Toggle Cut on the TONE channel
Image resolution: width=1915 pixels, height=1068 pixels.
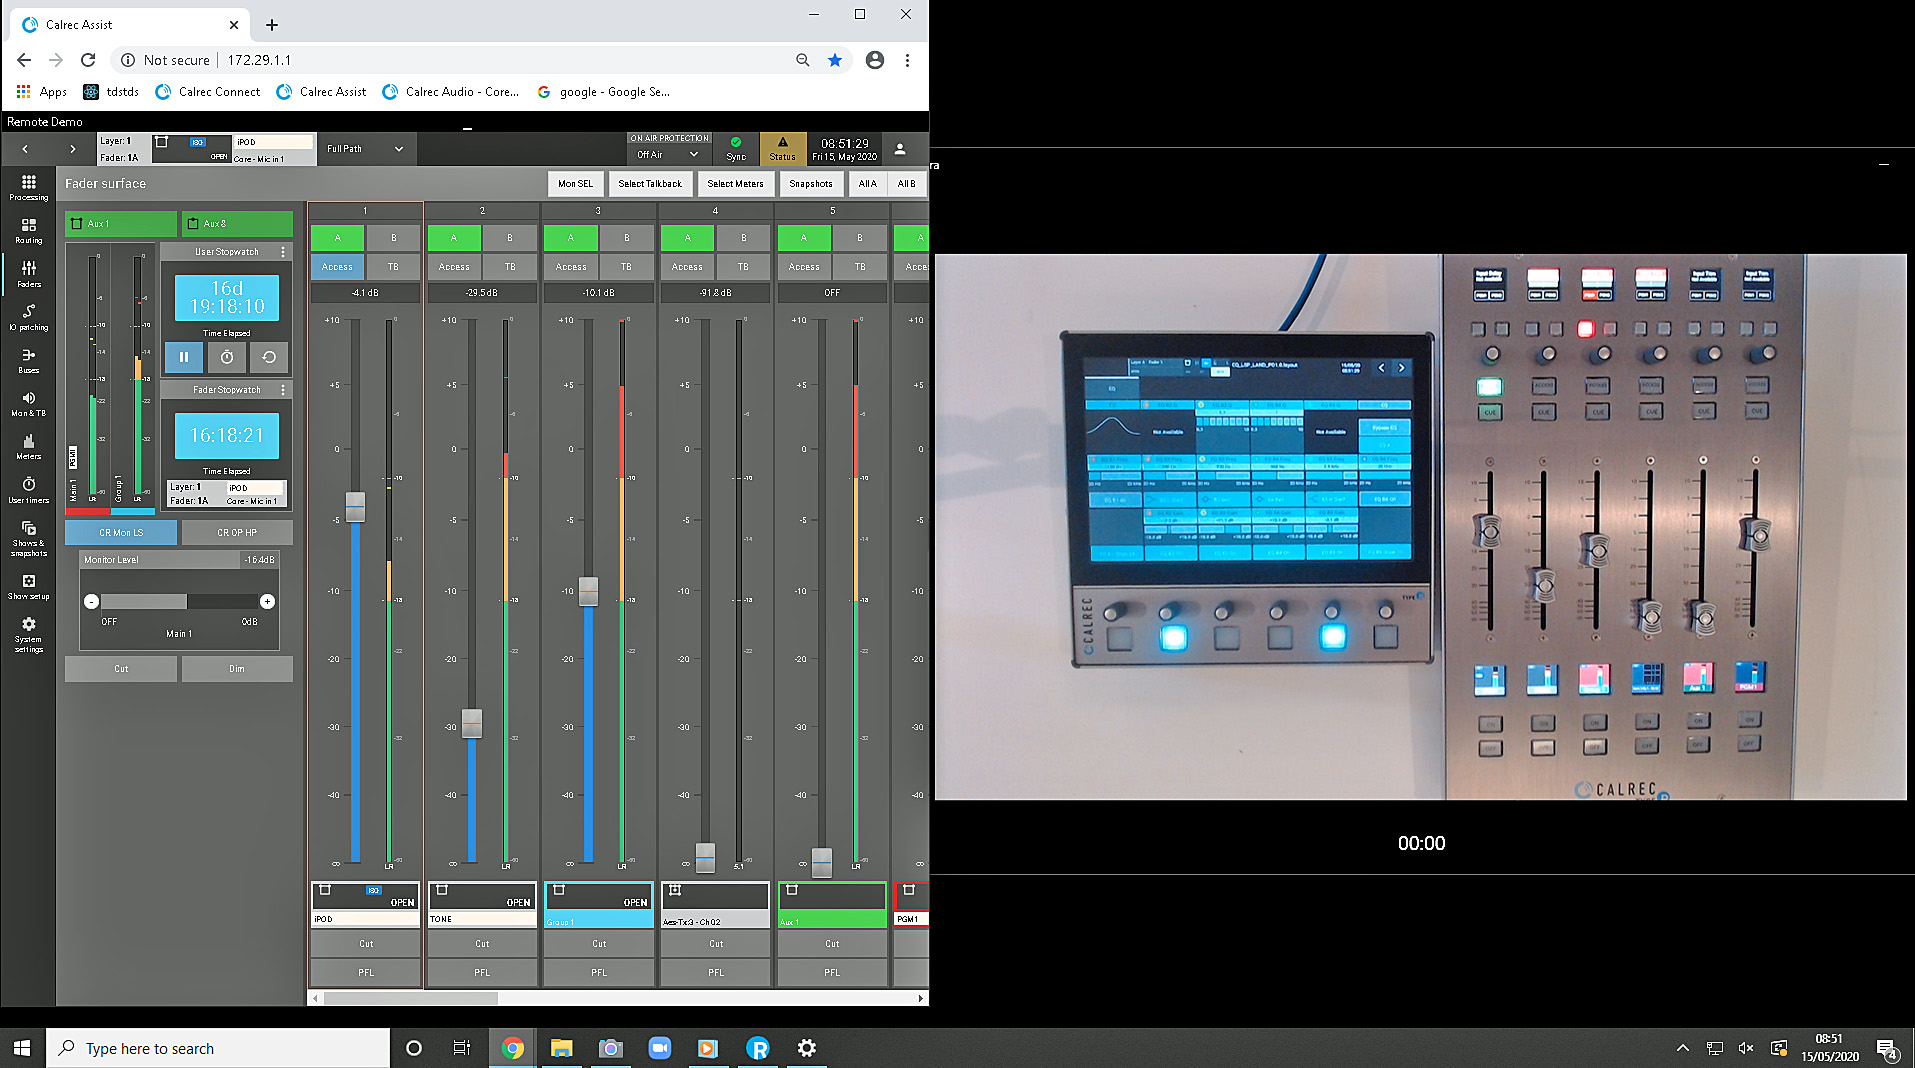[482, 943]
